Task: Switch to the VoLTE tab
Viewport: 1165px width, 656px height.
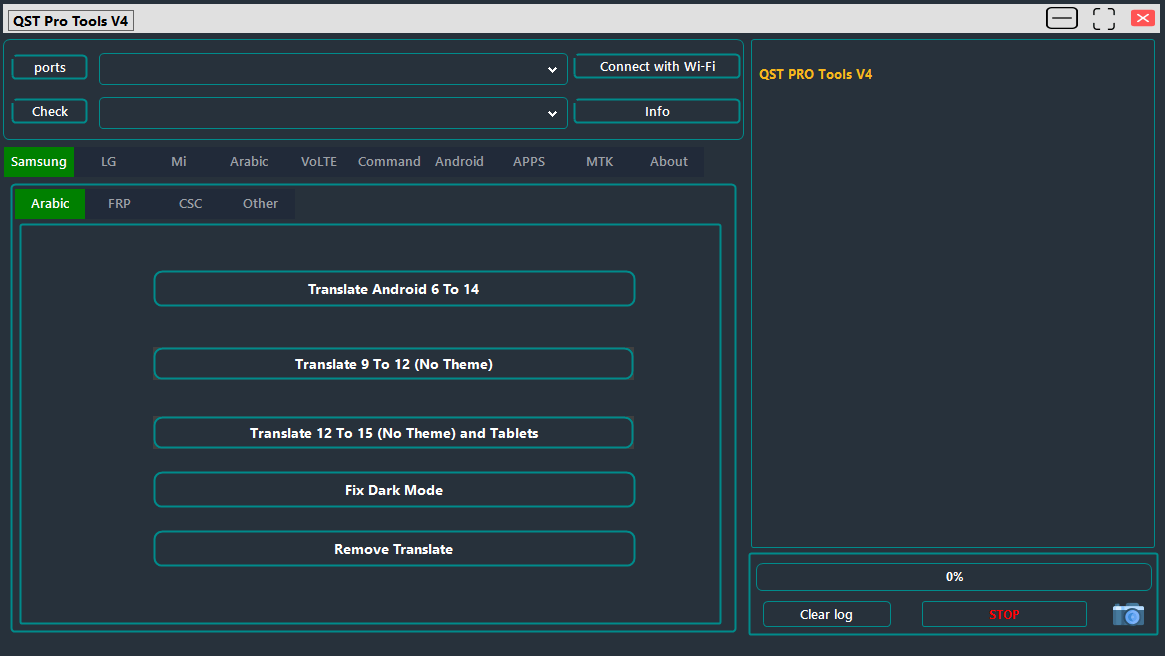Action: click(x=318, y=161)
